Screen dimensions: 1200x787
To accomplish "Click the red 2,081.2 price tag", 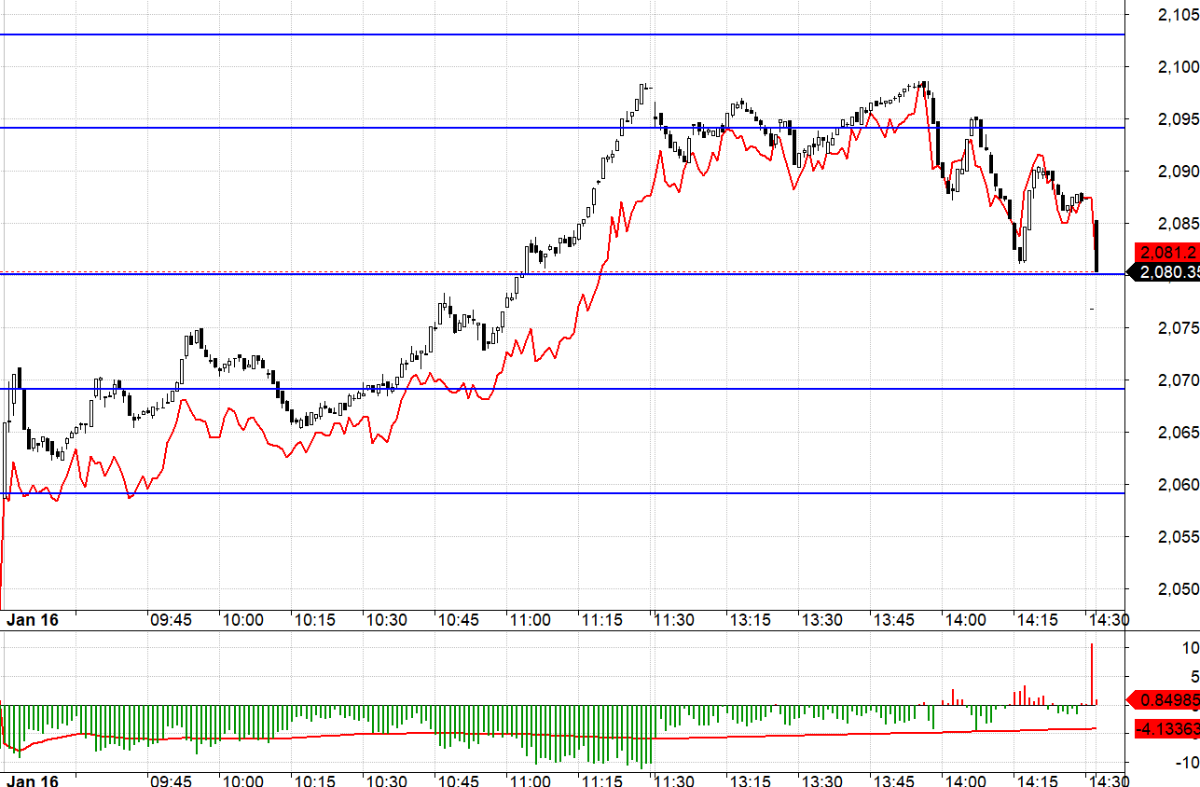I will click(x=1167, y=252).
